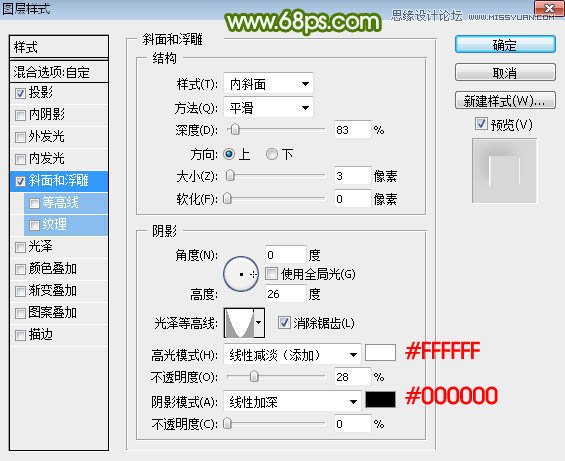Select the 样式 styles list header
The image size is (565, 461).
click(x=59, y=47)
